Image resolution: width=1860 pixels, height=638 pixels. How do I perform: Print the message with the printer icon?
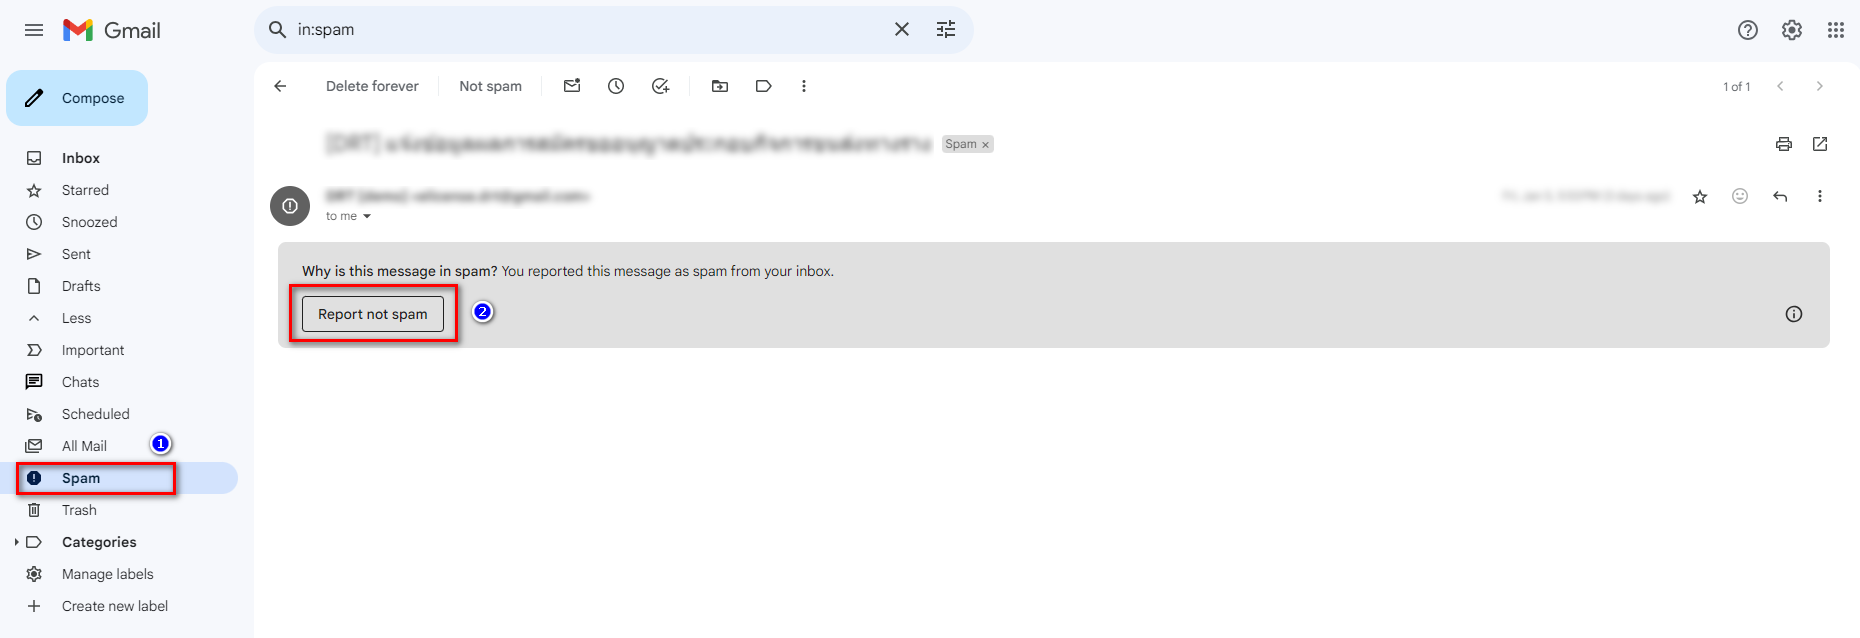click(x=1784, y=144)
